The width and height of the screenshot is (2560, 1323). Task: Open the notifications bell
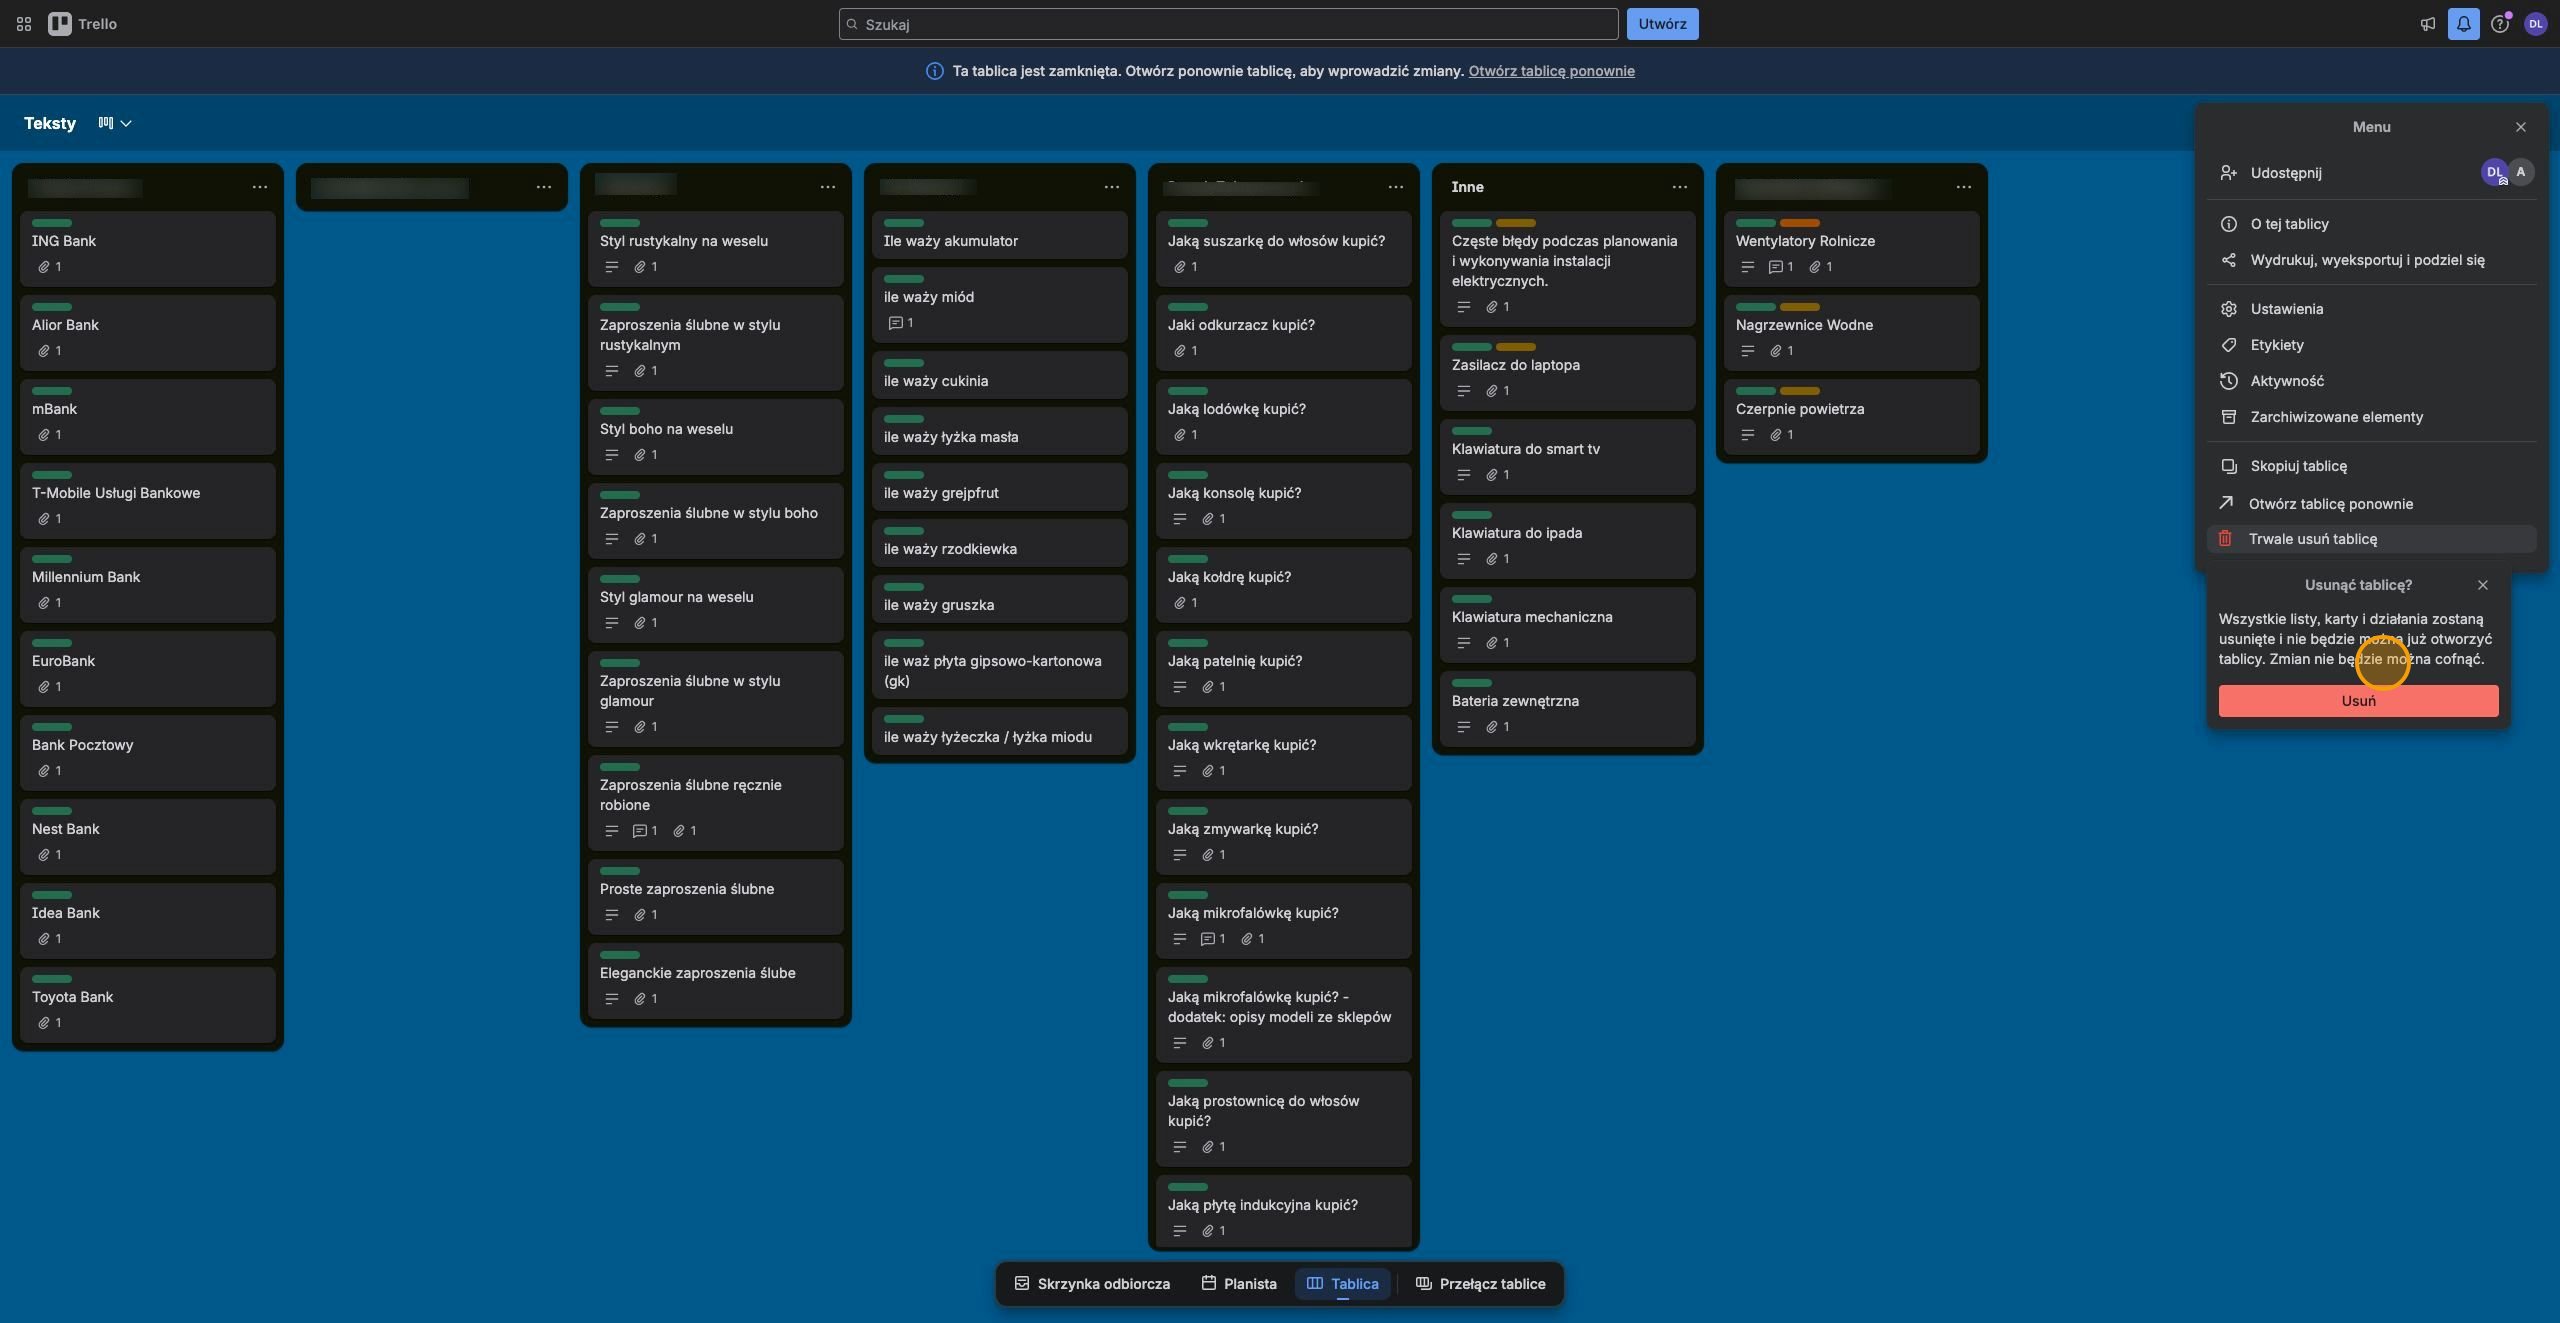coord(2464,24)
